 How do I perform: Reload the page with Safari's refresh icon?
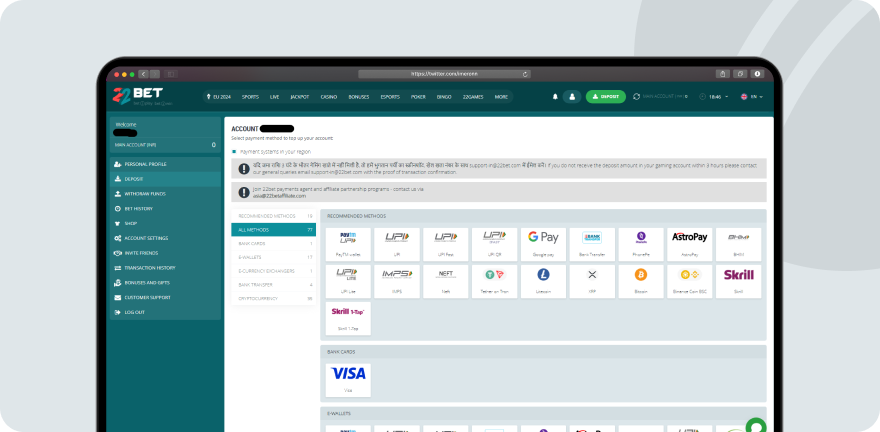click(525, 74)
